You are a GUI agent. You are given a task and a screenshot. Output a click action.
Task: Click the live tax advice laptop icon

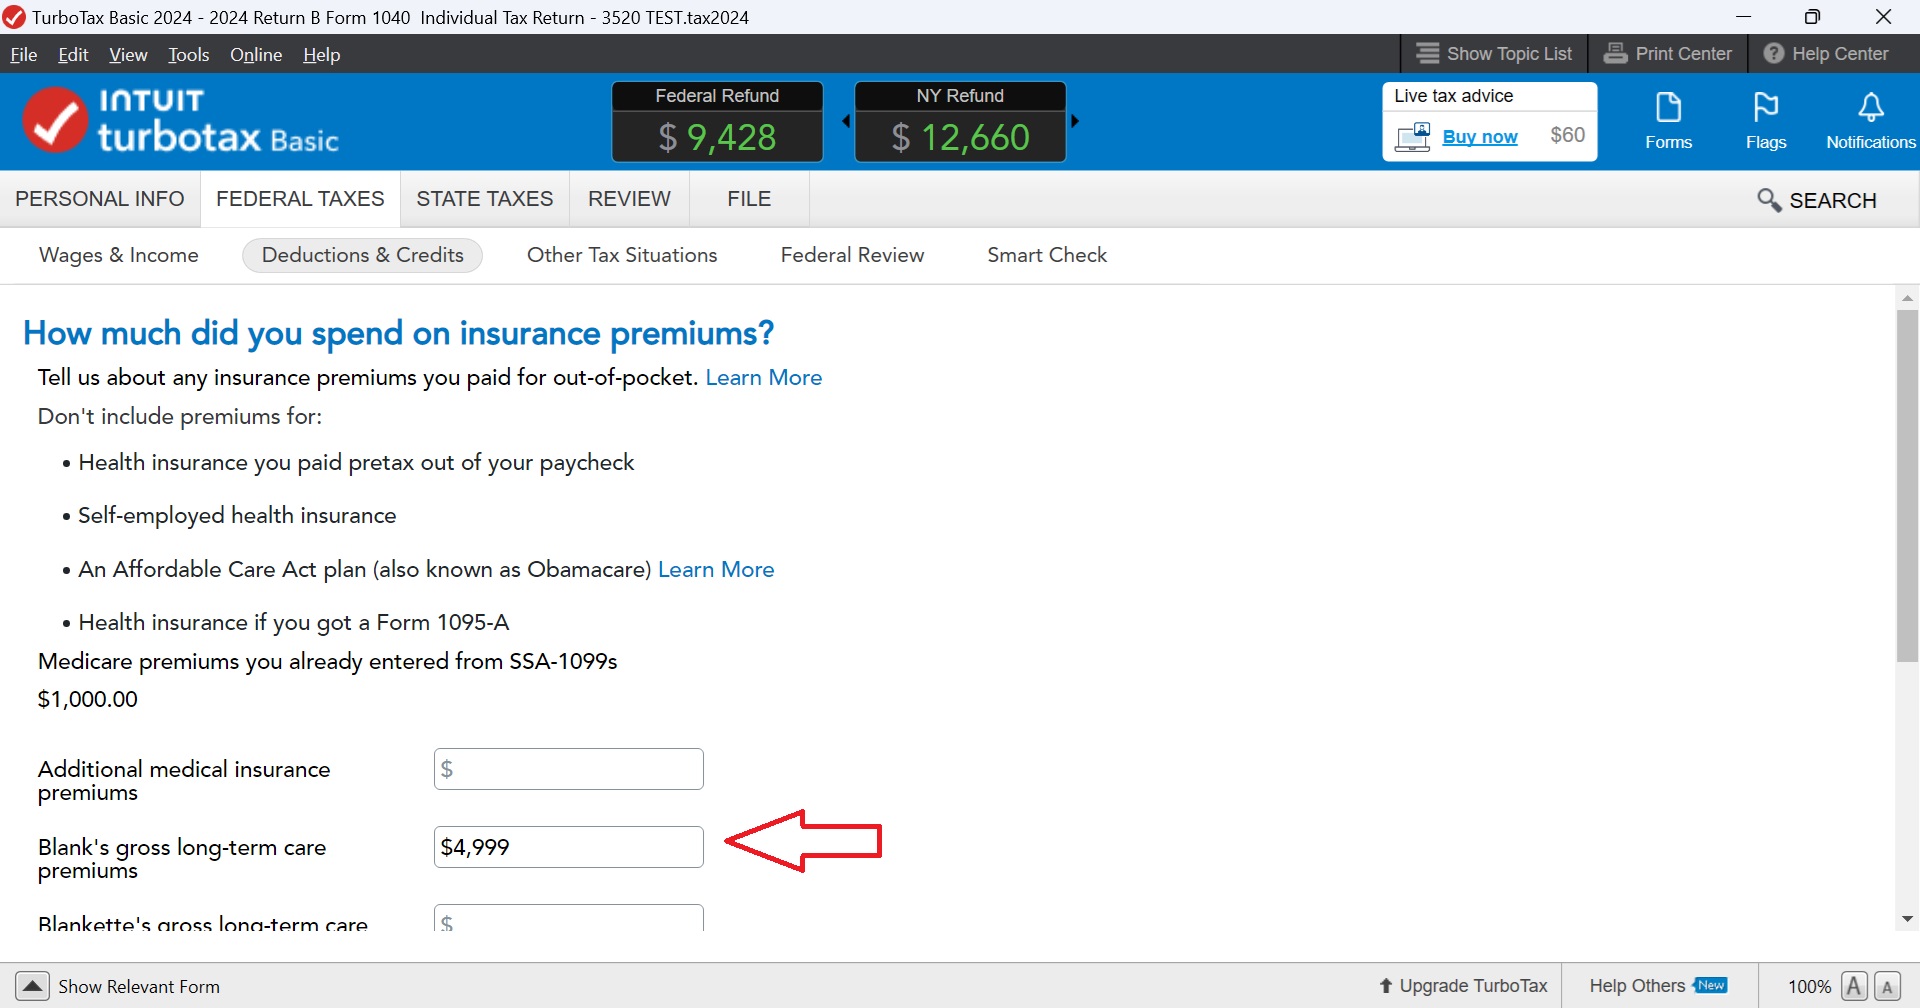(x=1413, y=137)
